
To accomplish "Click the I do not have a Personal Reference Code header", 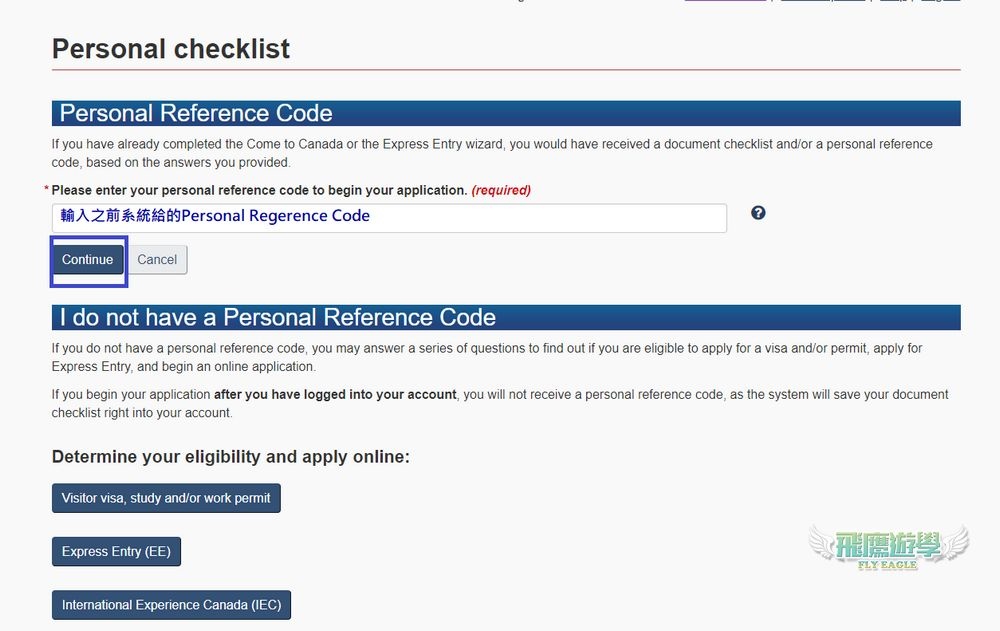I will 506,318.
